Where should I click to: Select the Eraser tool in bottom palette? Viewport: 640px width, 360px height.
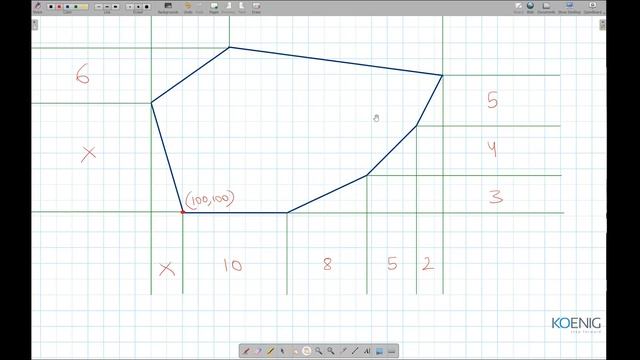(x=258, y=351)
